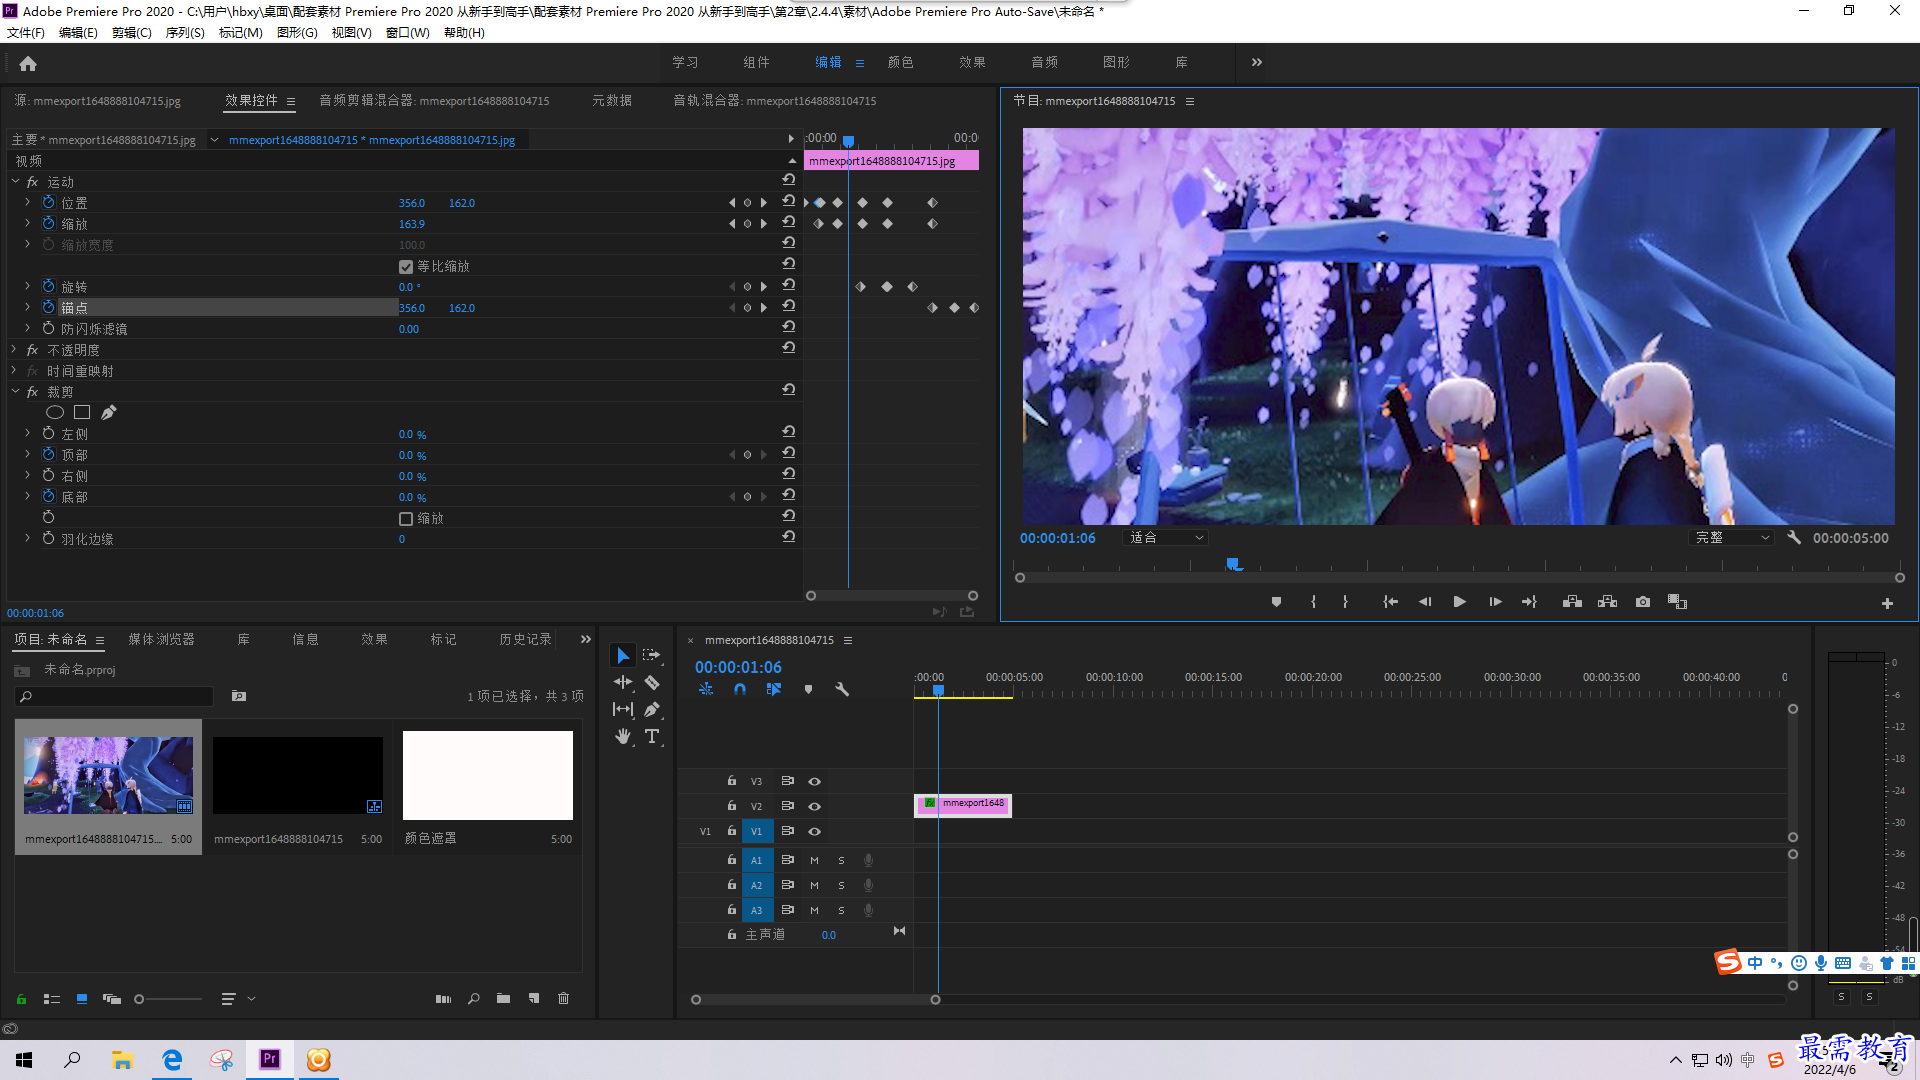Toggle snap magnet in timeline
The width and height of the screenshot is (1920, 1080).
(x=740, y=689)
